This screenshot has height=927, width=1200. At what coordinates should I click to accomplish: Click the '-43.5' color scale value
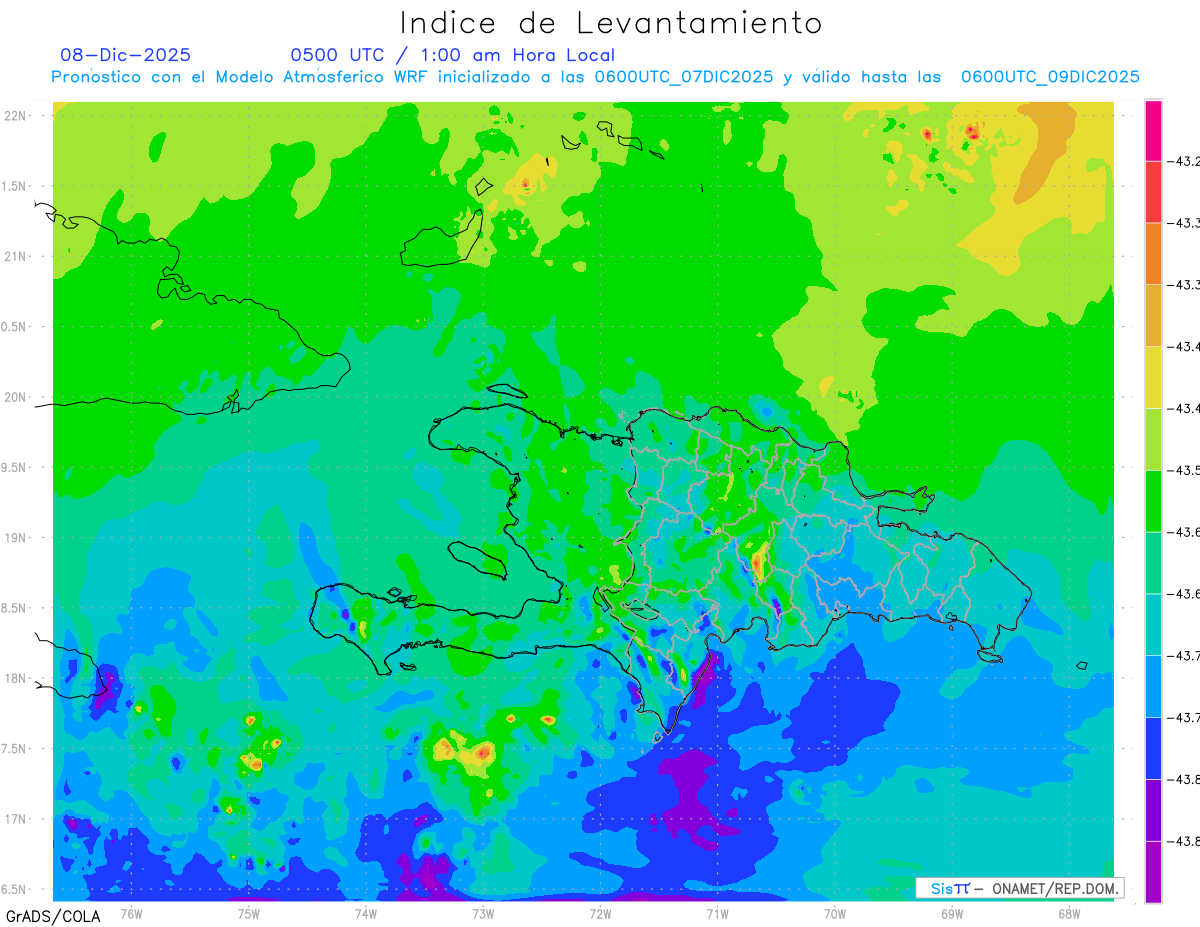(x=1185, y=470)
